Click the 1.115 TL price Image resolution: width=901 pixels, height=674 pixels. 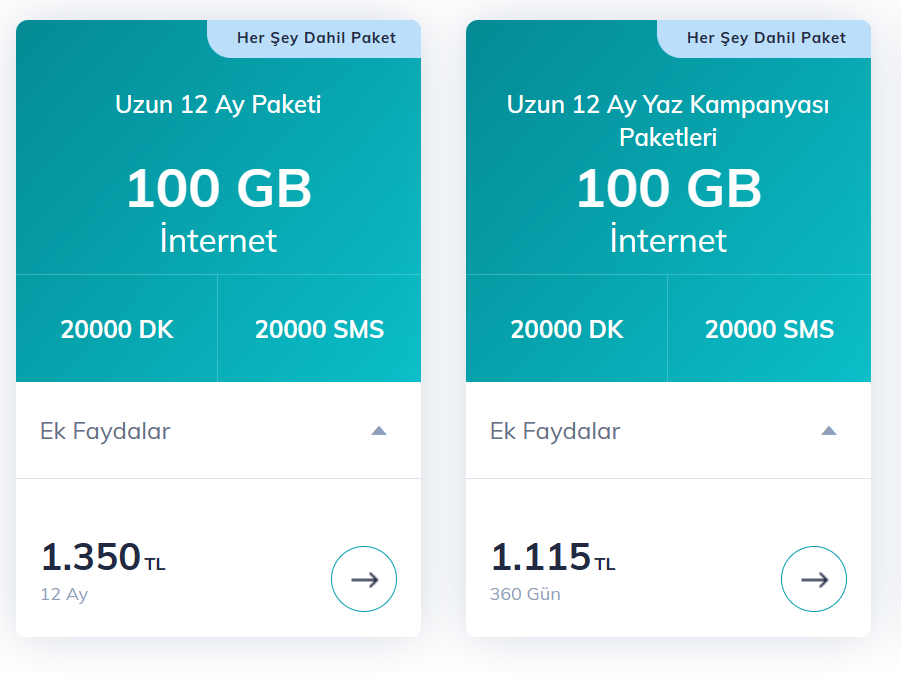(x=553, y=557)
